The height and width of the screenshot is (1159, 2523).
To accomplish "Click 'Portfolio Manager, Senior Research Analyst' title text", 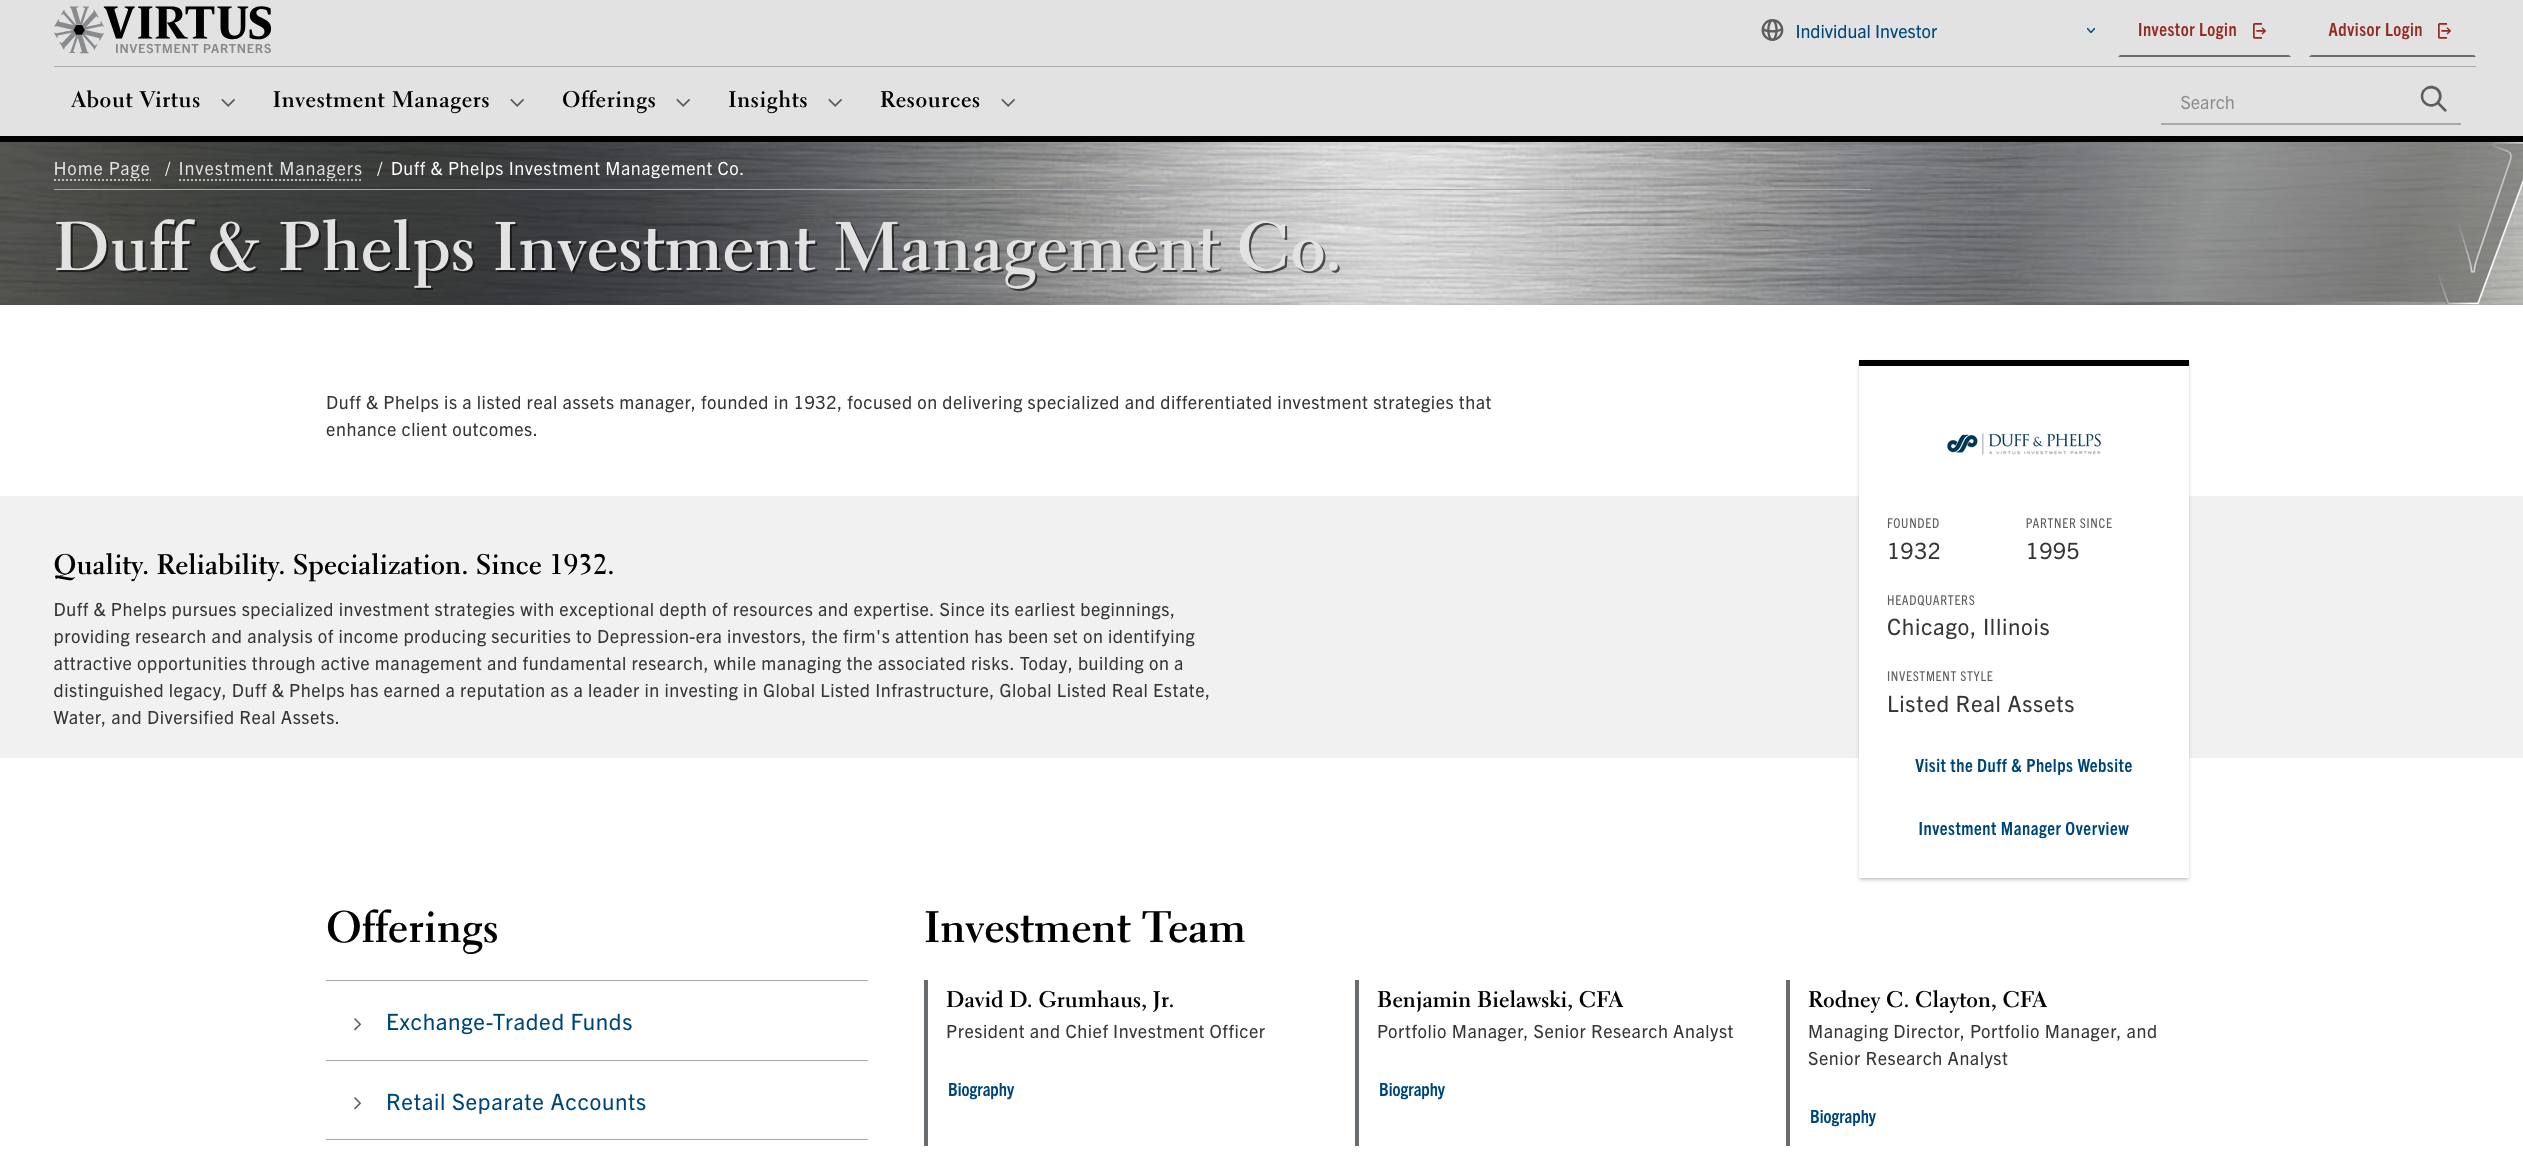I will (x=1555, y=1032).
